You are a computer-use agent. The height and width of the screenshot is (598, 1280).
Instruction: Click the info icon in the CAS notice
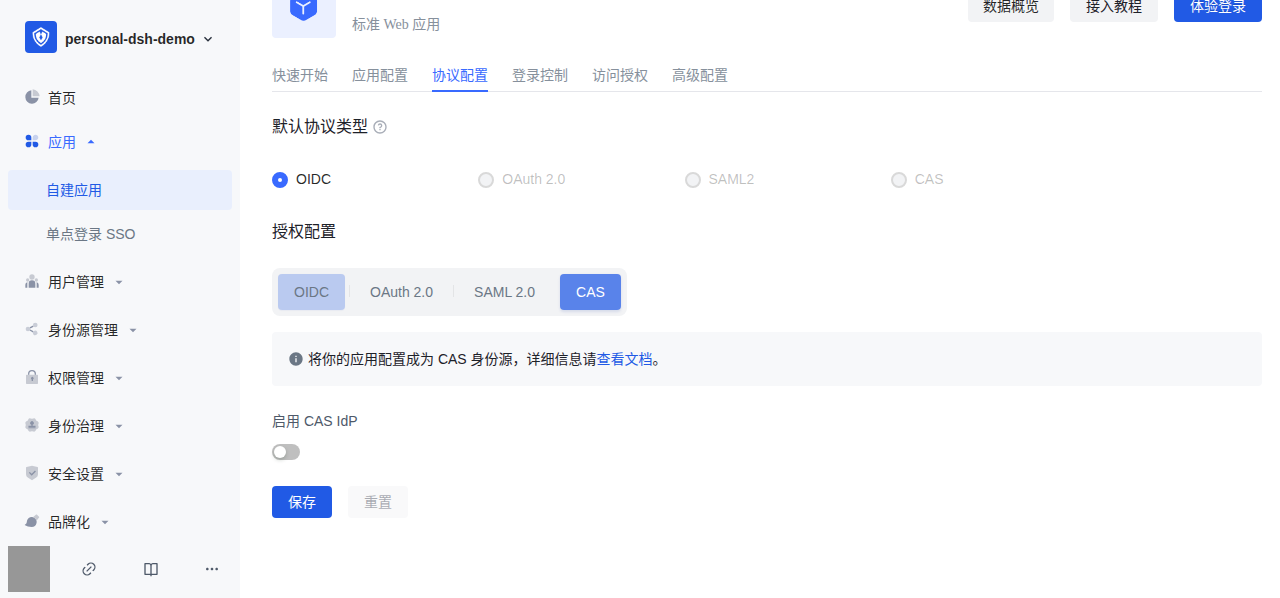pos(296,359)
